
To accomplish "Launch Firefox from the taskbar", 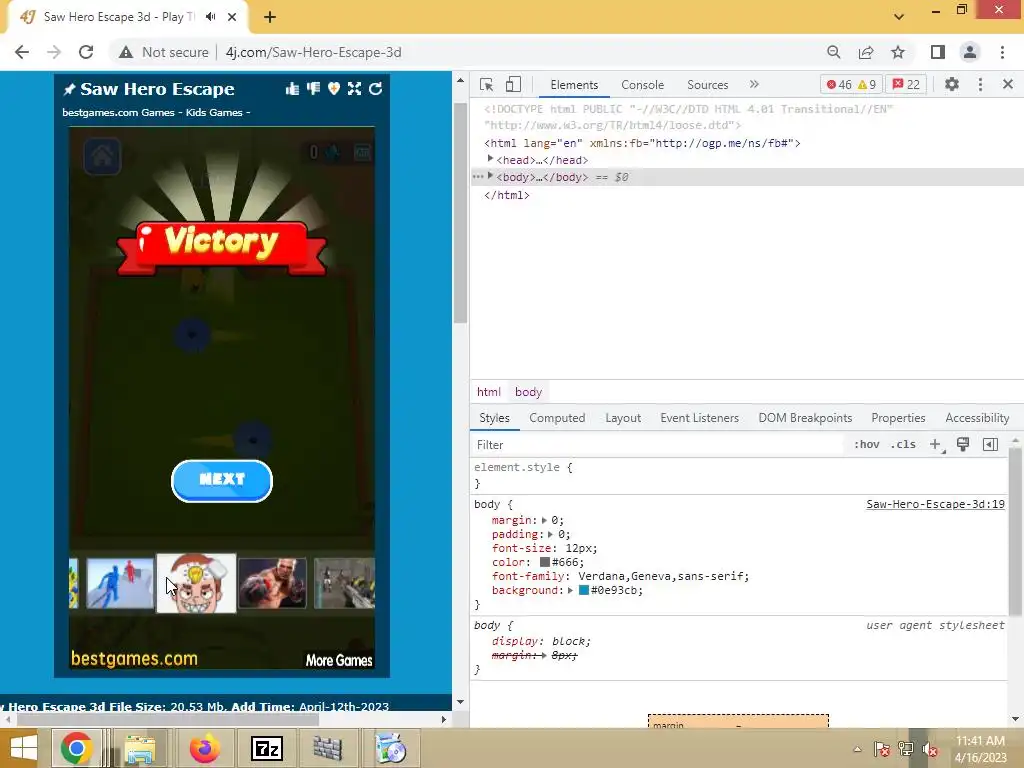I will point(204,748).
